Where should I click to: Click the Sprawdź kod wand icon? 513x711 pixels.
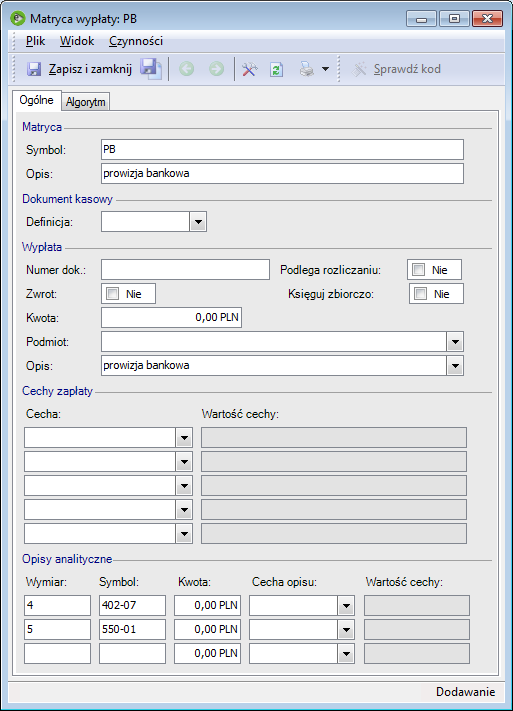tap(359, 69)
